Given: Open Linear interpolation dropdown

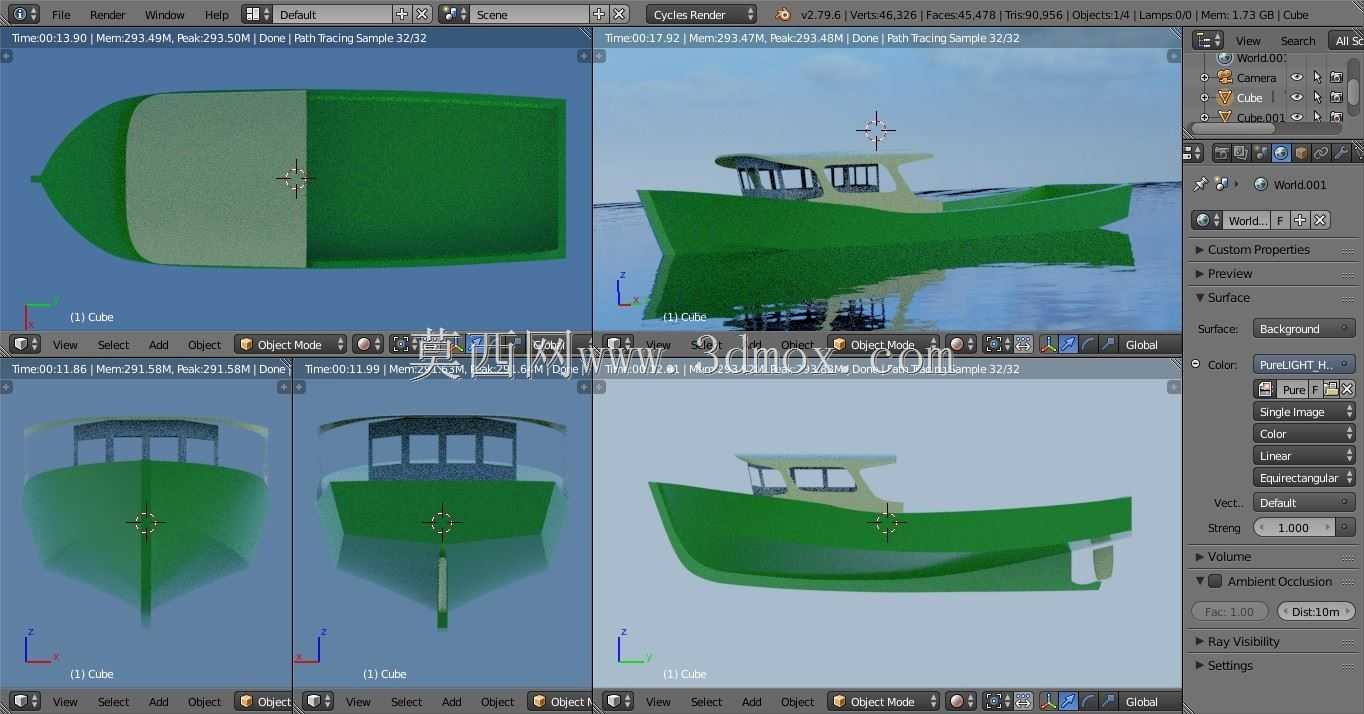Looking at the screenshot, I should [1304, 455].
